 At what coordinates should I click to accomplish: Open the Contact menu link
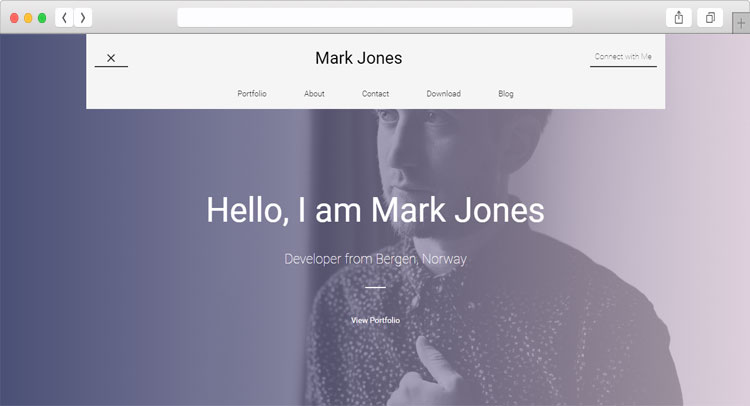coord(375,94)
